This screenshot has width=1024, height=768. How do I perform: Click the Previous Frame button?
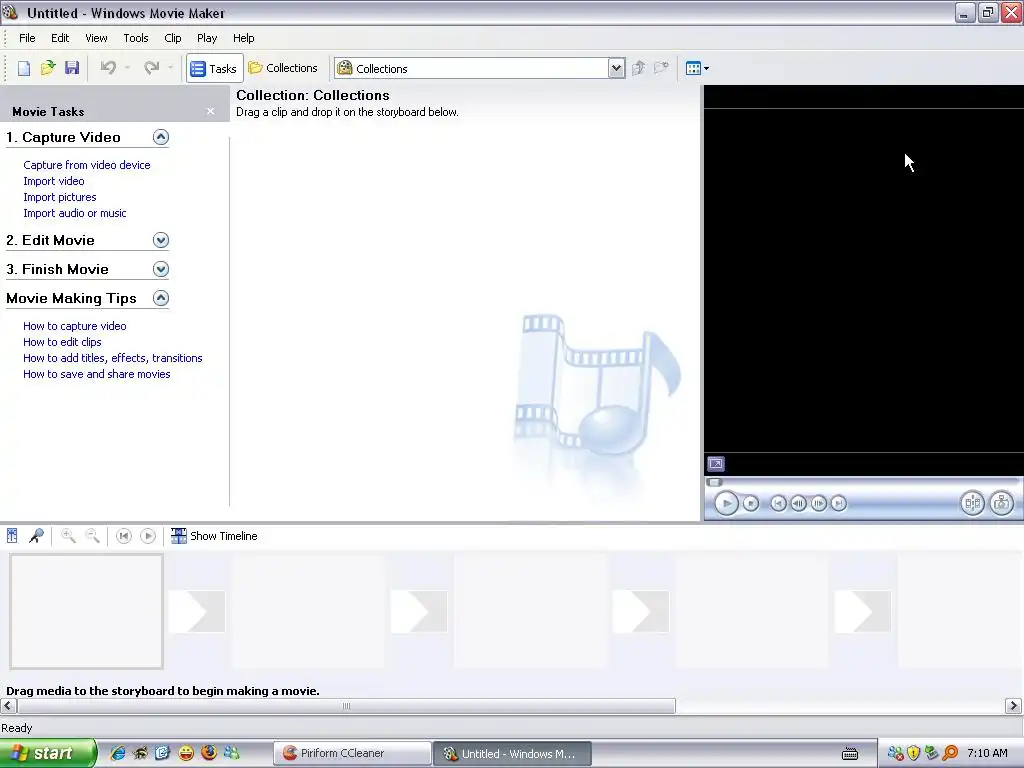798,504
